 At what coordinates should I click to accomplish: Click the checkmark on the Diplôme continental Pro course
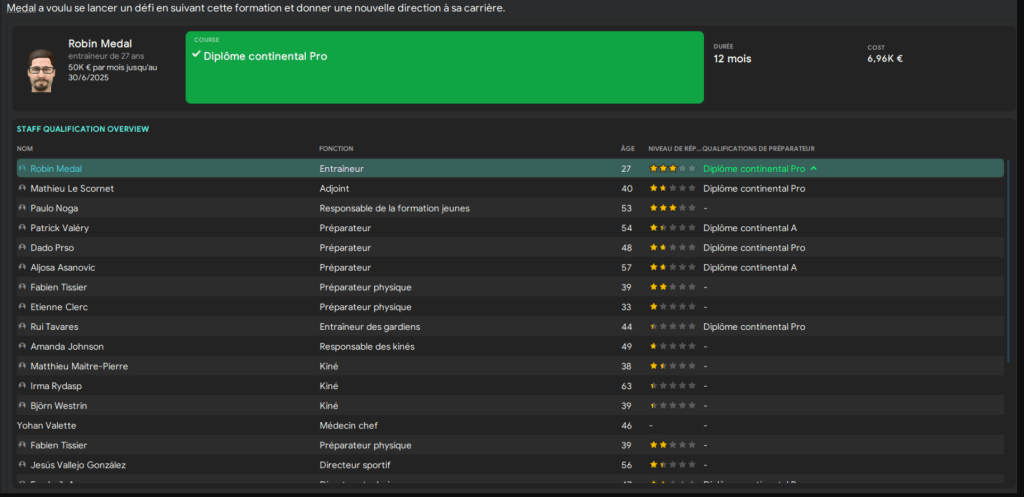[x=196, y=56]
